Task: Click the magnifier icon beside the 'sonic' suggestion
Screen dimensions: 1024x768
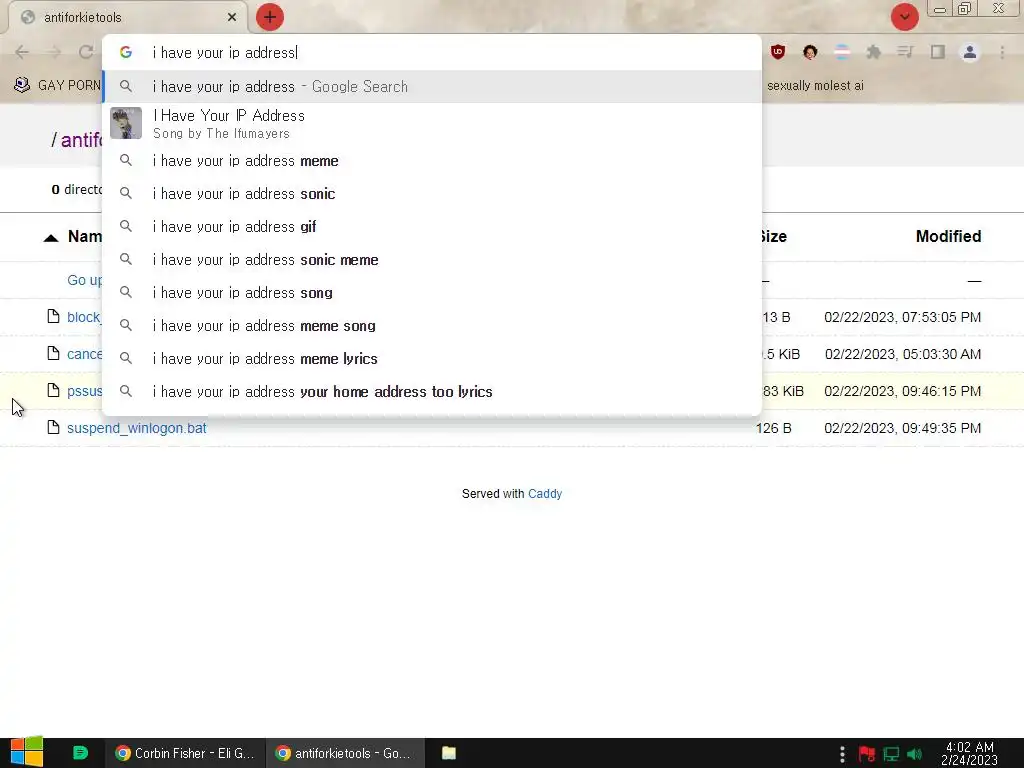Action: pyautogui.click(x=126, y=193)
